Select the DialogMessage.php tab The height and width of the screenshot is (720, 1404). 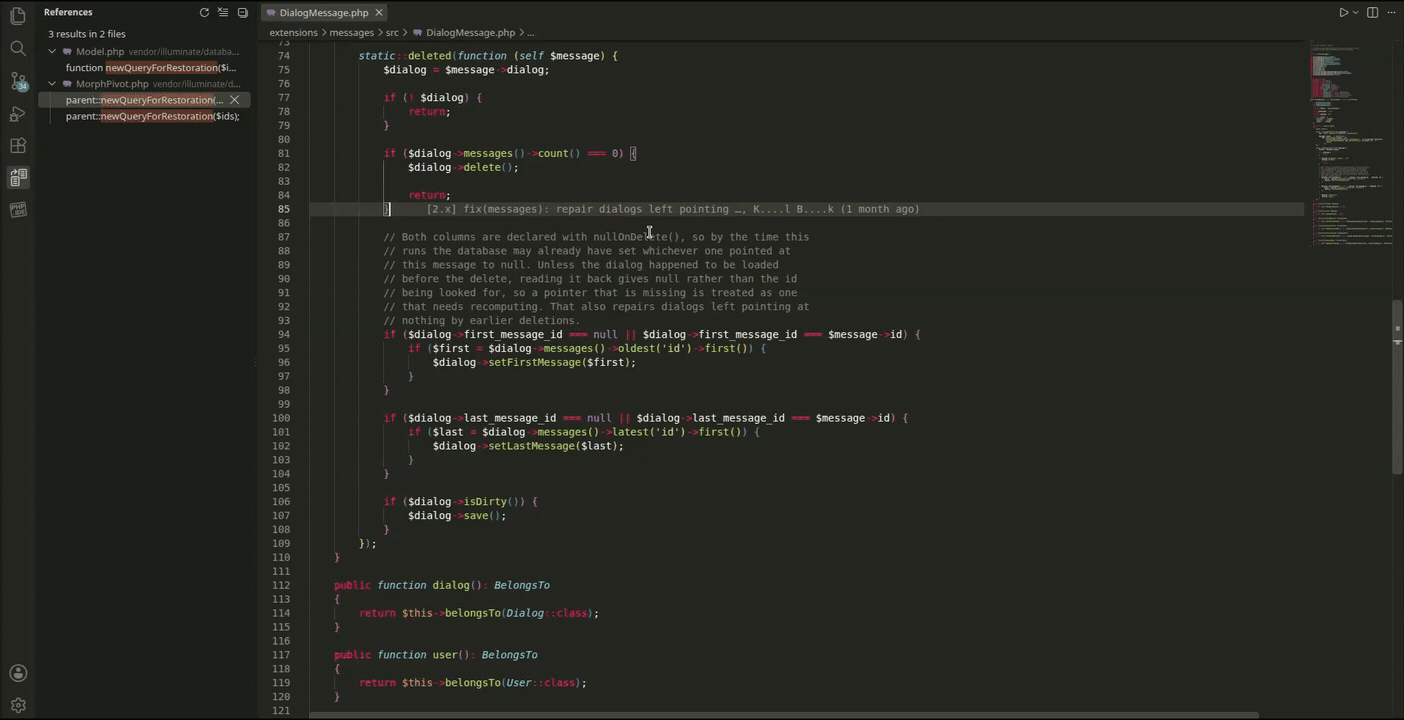(x=323, y=12)
